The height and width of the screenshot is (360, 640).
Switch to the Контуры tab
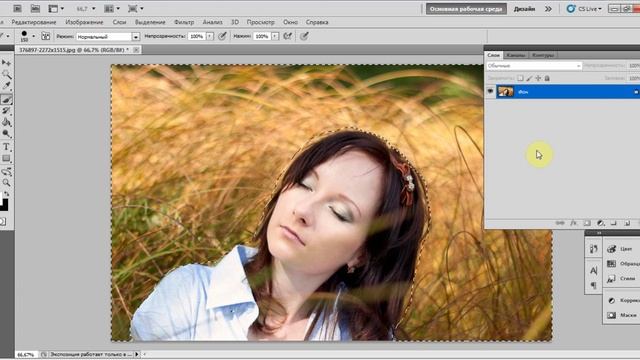click(543, 55)
